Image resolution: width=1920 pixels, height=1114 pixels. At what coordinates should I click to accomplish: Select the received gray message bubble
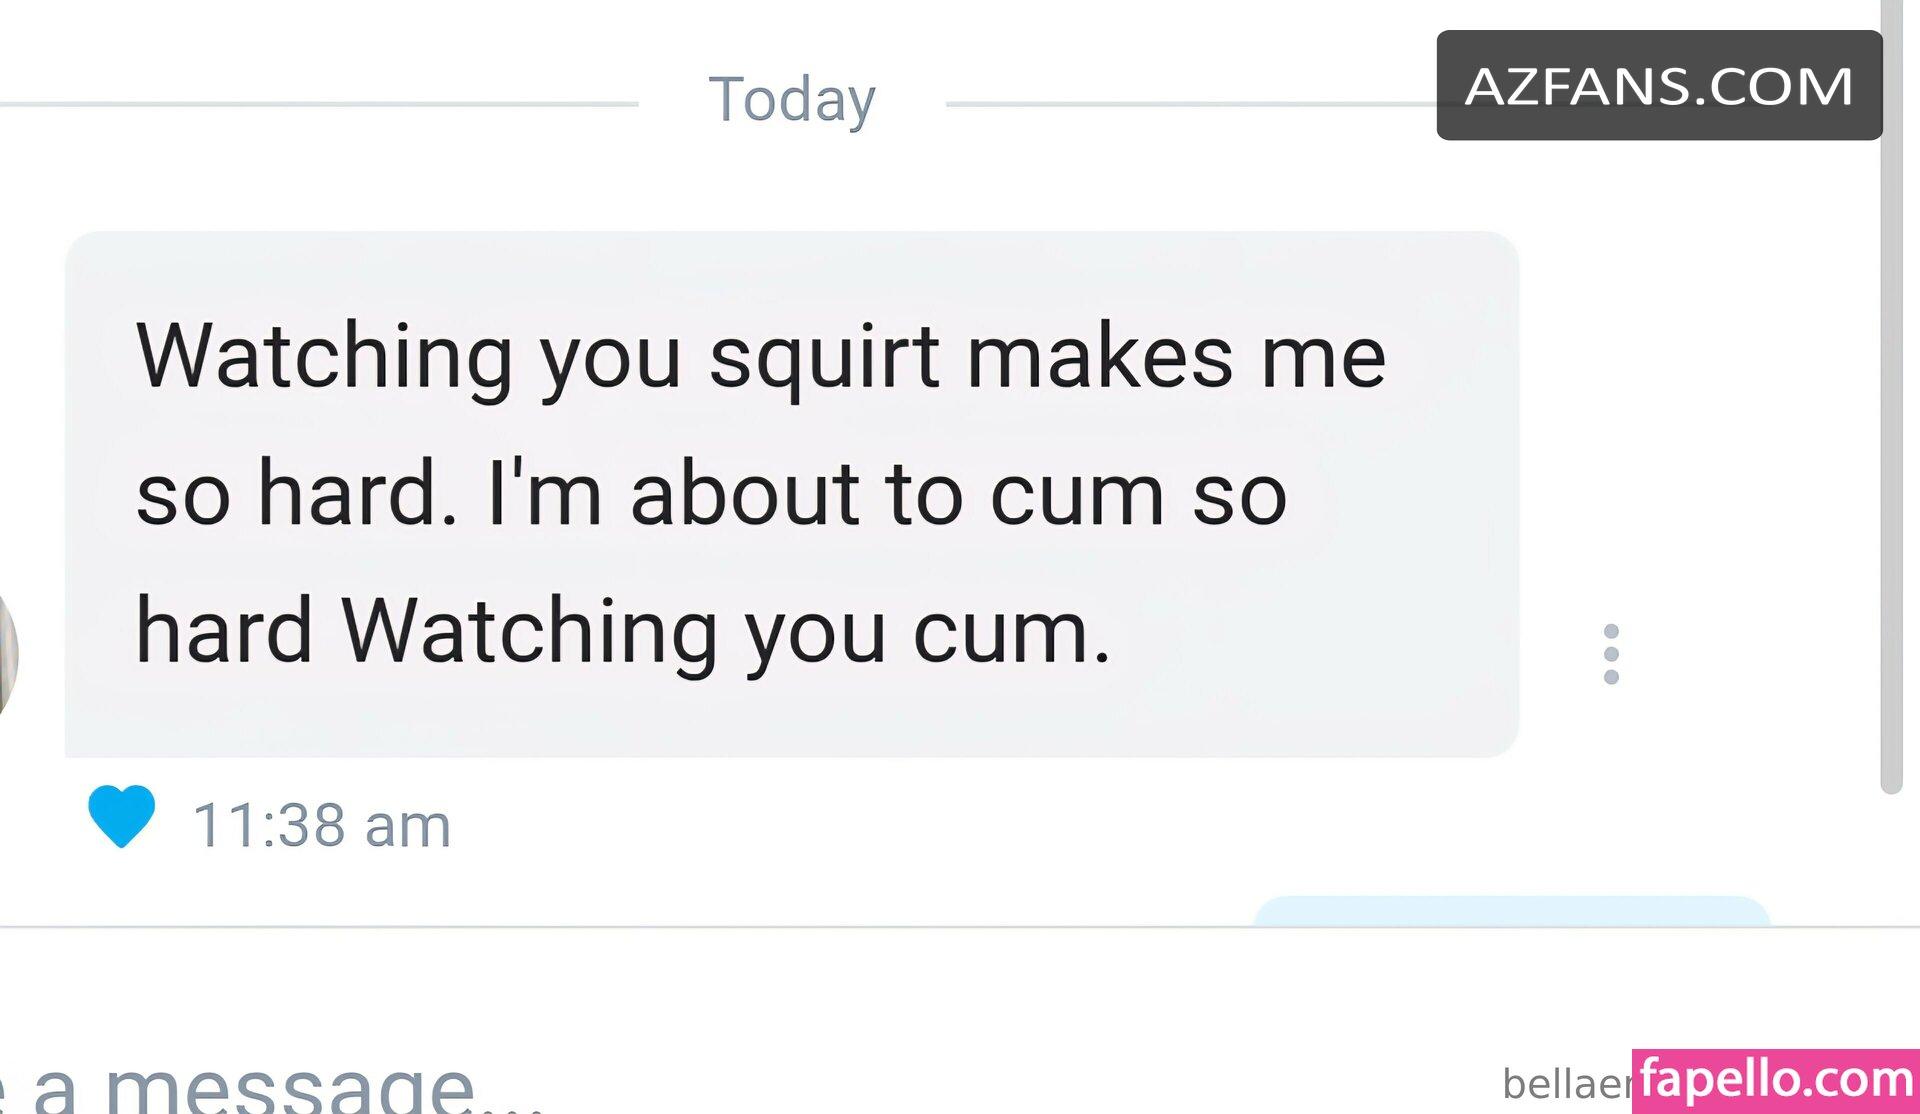pyautogui.click(x=792, y=494)
